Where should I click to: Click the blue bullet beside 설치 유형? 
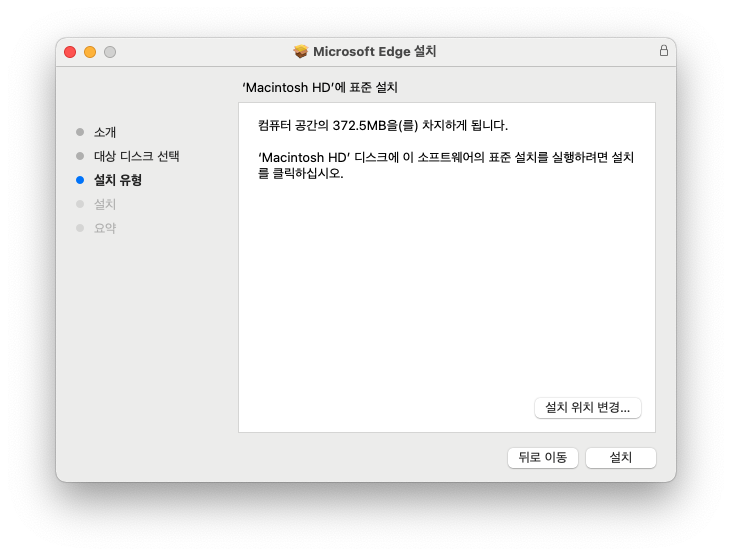80,180
